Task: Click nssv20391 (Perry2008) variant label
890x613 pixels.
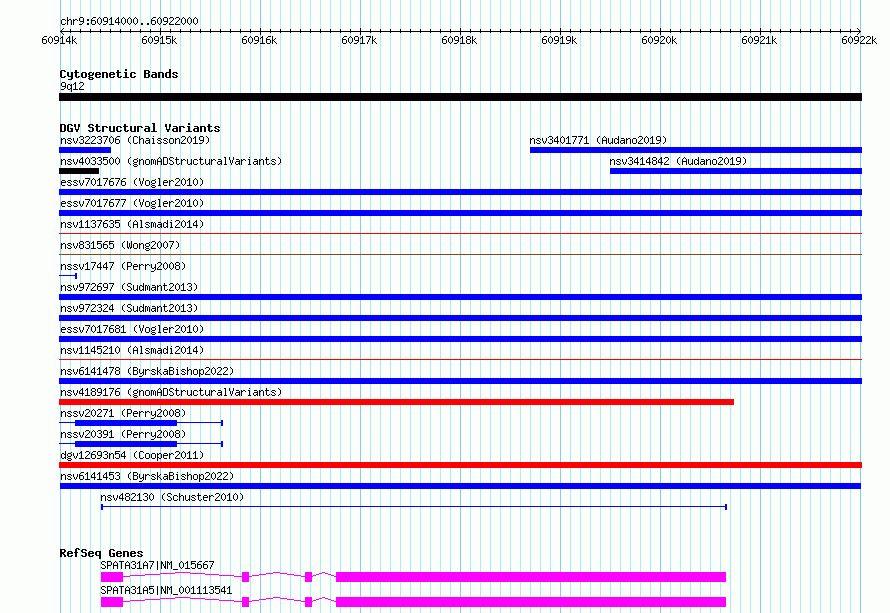Action: (123, 434)
